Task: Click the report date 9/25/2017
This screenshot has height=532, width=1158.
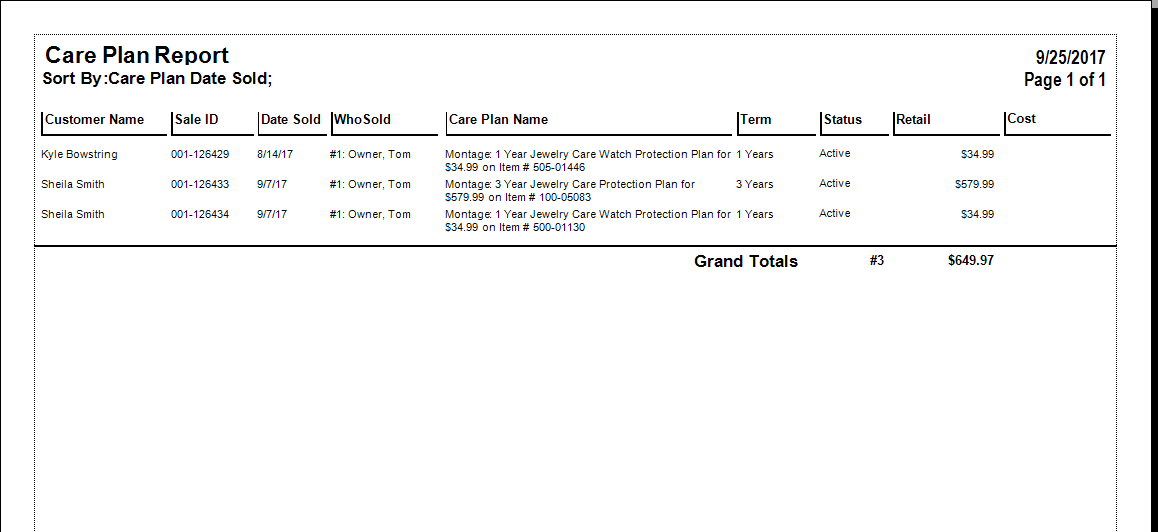Action: coord(1070,58)
